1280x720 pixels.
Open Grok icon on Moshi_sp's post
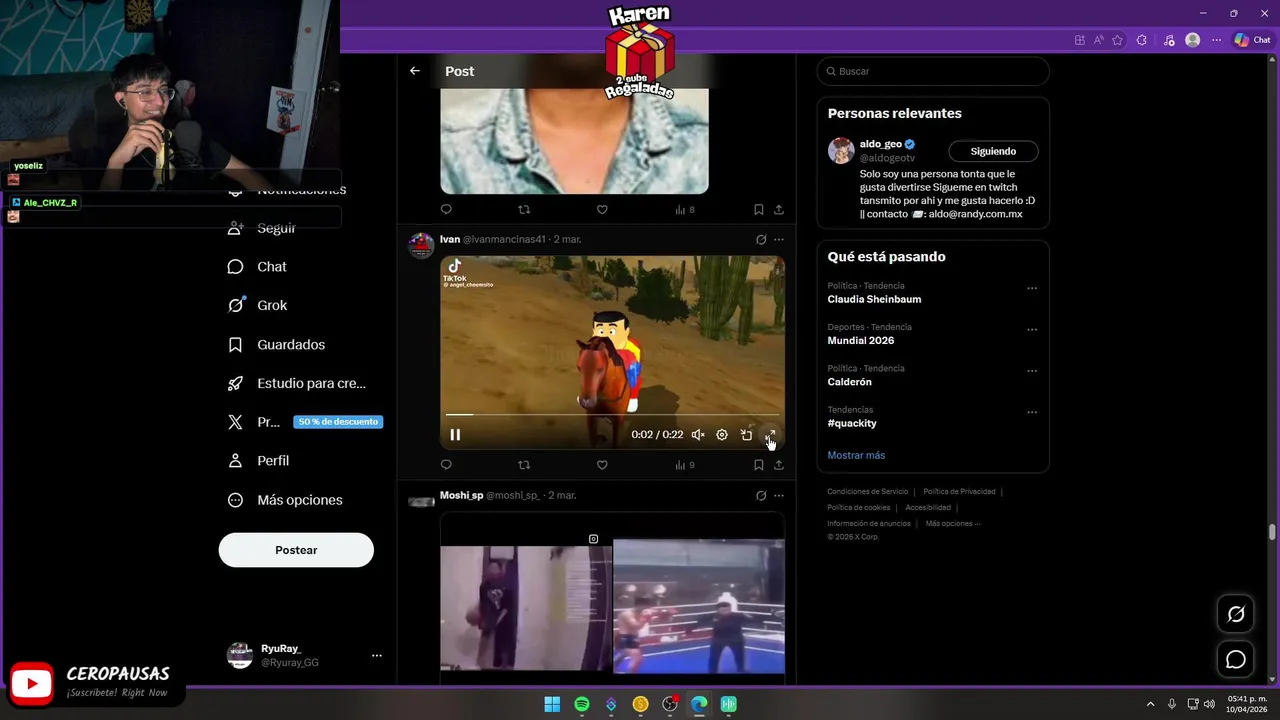761,496
